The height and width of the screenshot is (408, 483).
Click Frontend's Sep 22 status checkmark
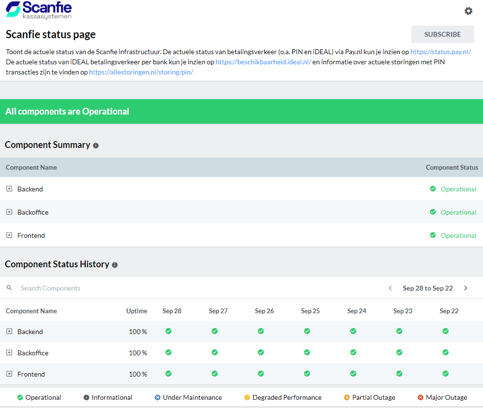pos(445,374)
